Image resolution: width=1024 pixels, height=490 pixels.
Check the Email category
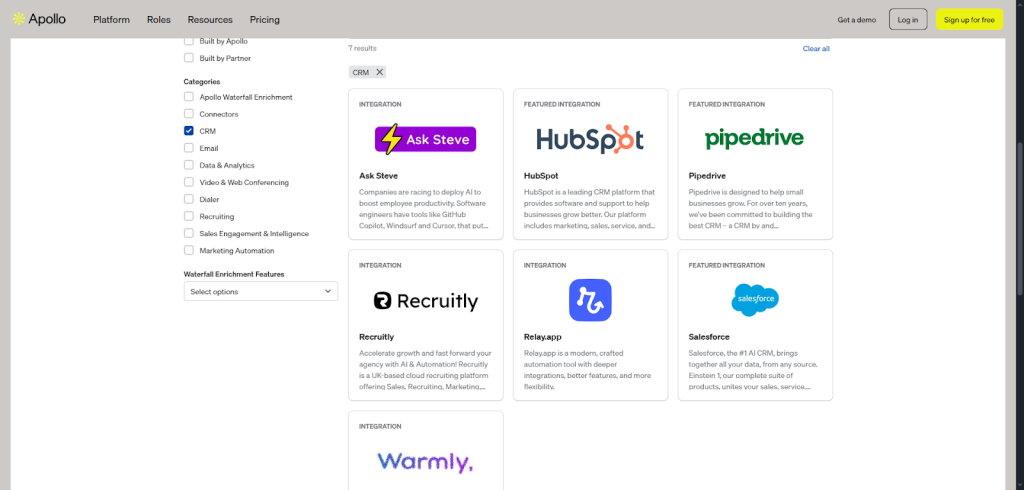point(189,148)
